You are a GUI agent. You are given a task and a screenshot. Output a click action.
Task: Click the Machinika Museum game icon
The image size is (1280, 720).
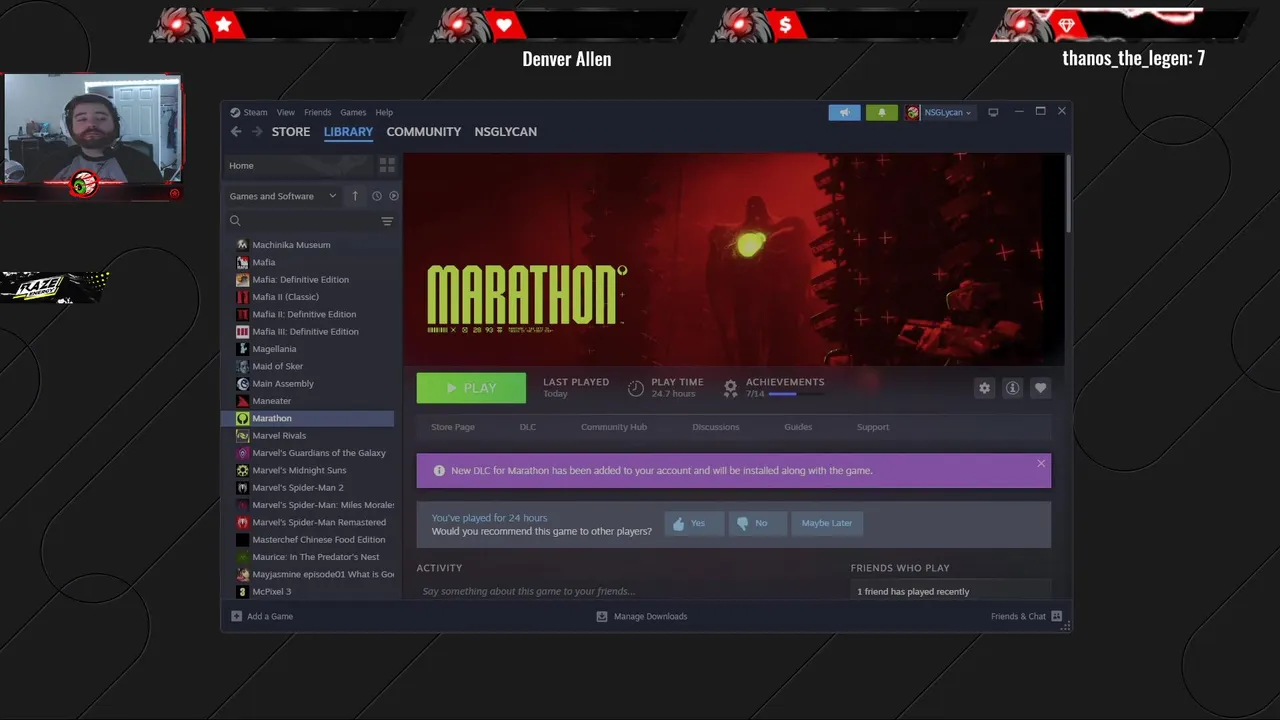[242, 245]
